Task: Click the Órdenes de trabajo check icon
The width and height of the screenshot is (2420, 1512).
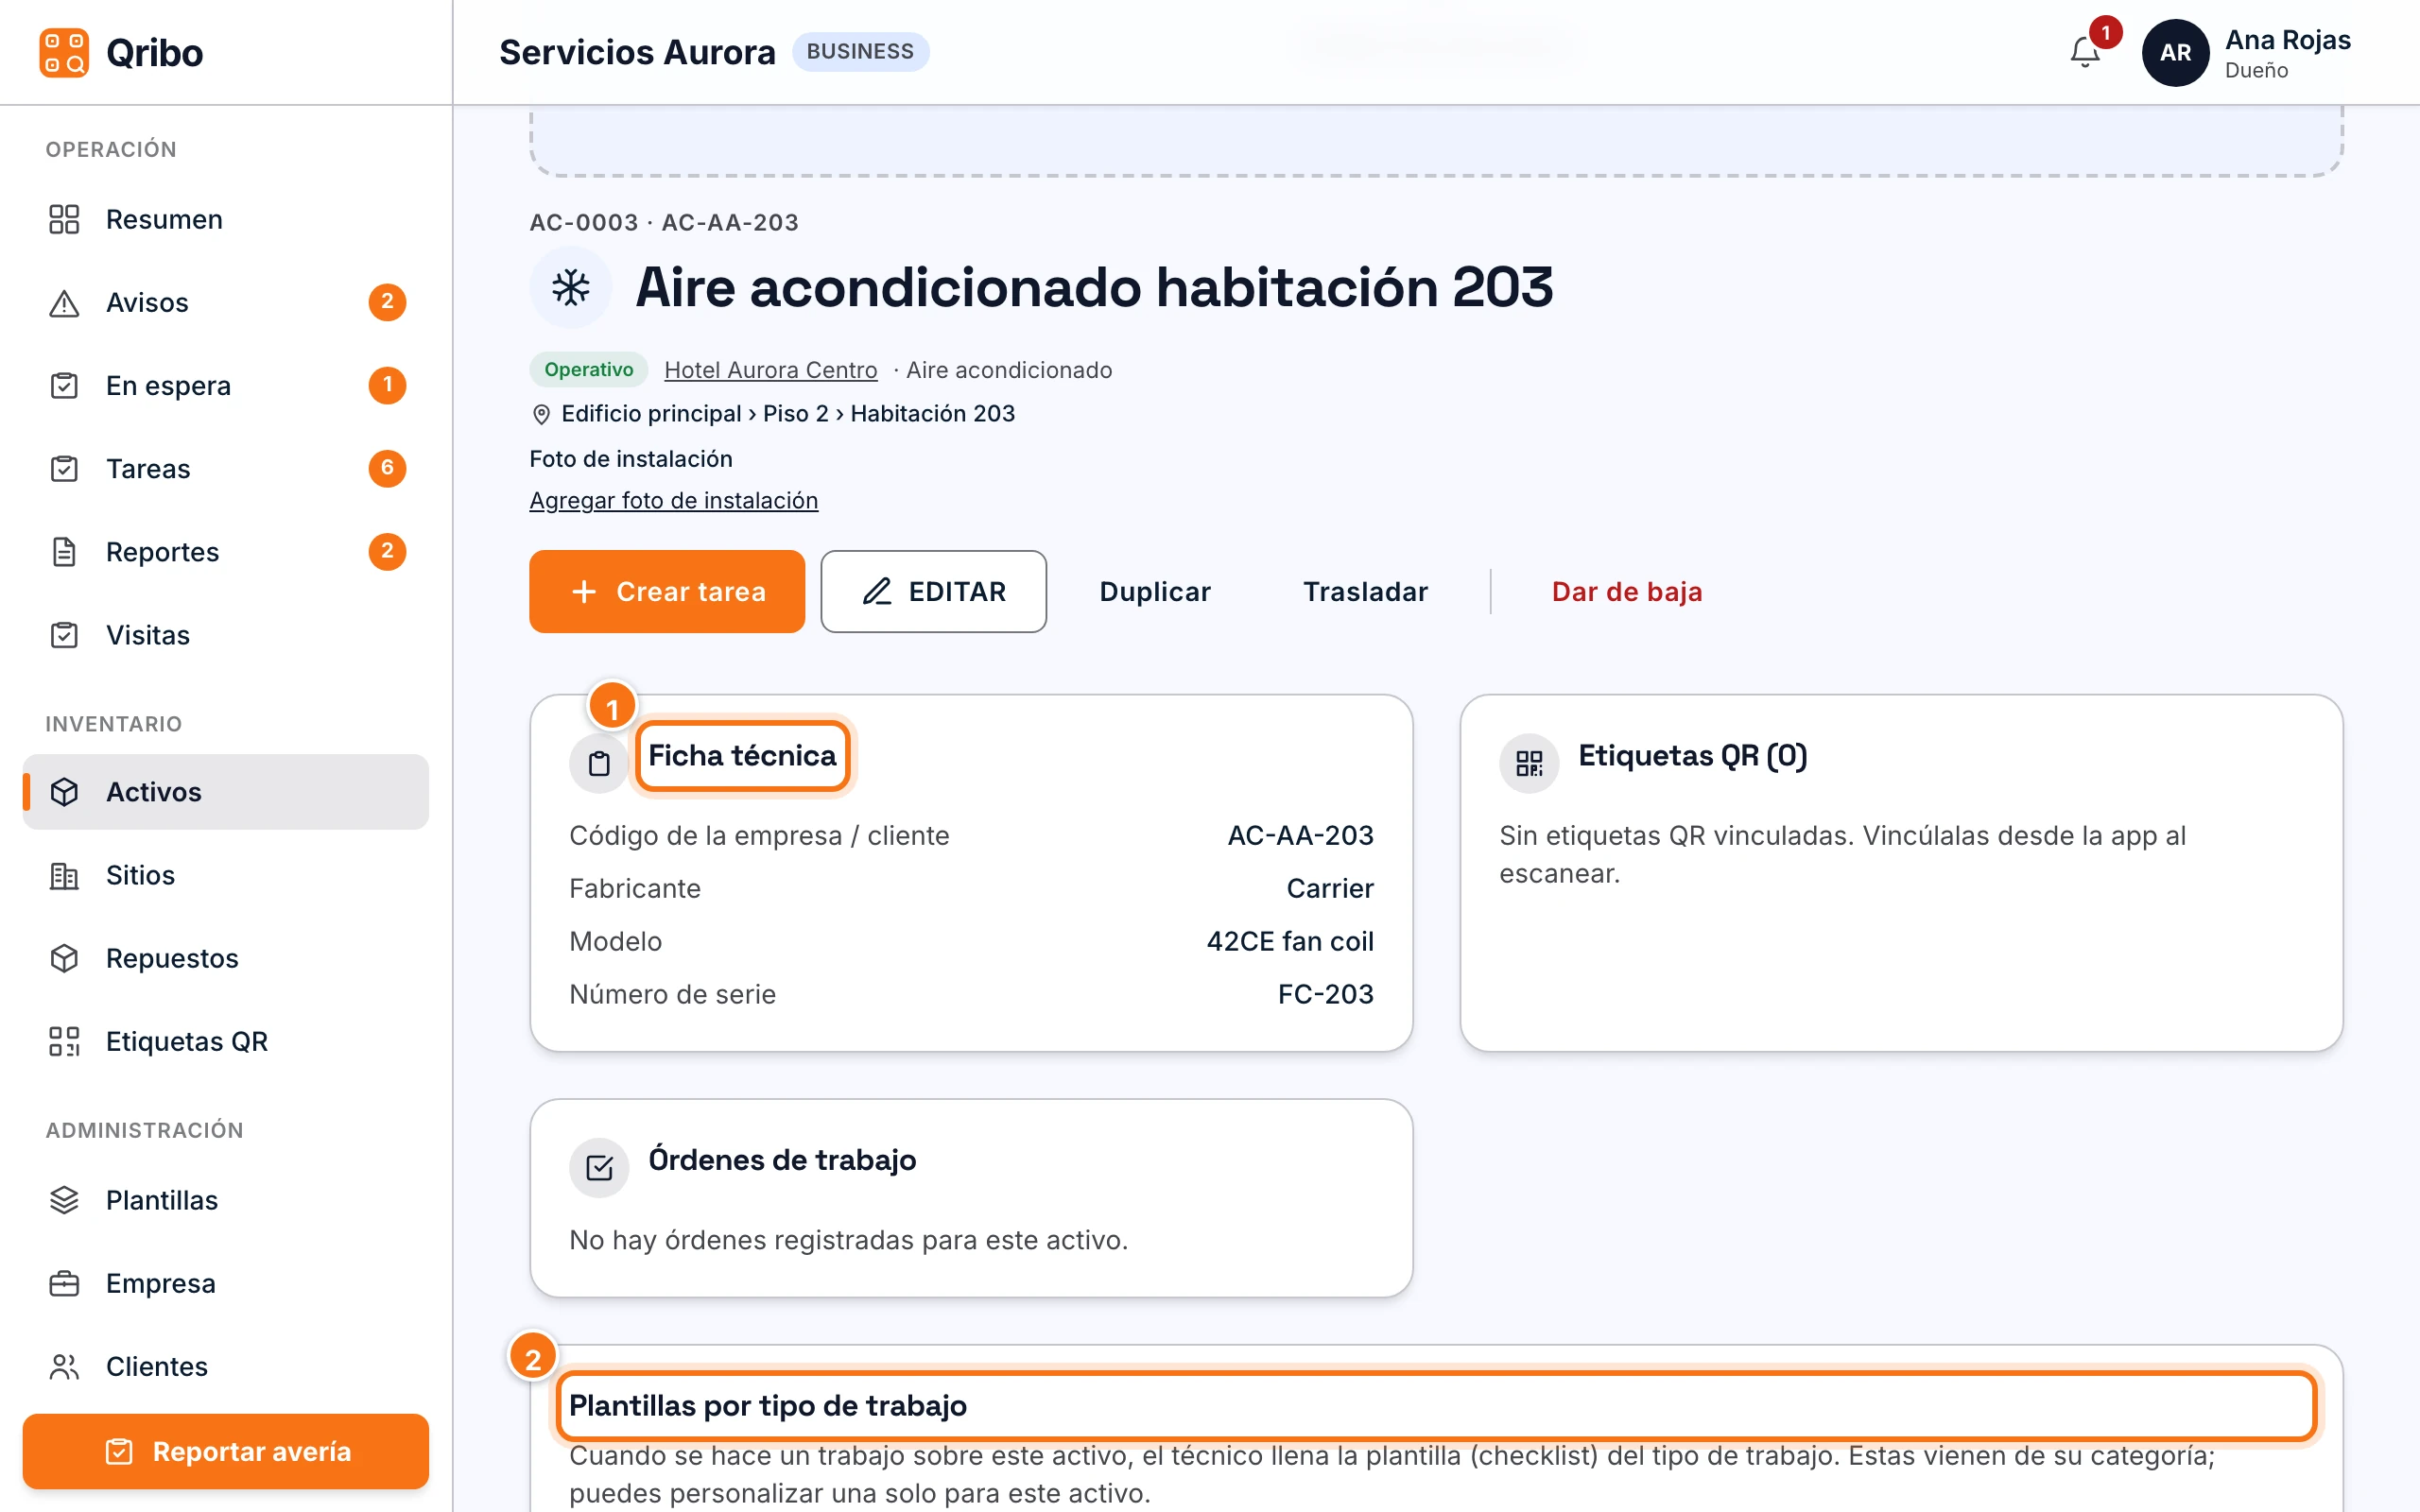Action: tap(599, 1167)
